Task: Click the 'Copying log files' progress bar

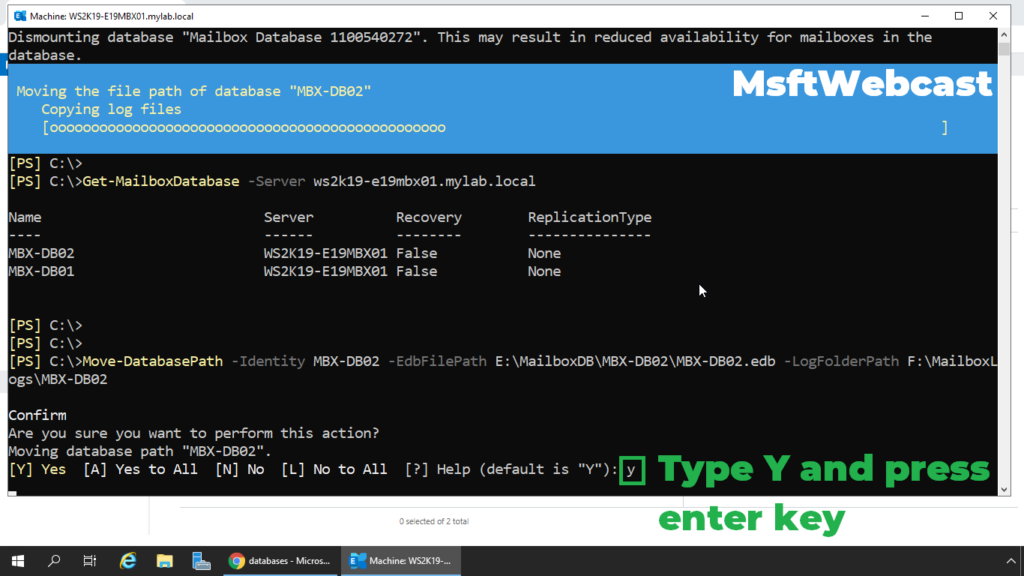Action: [x=495, y=128]
